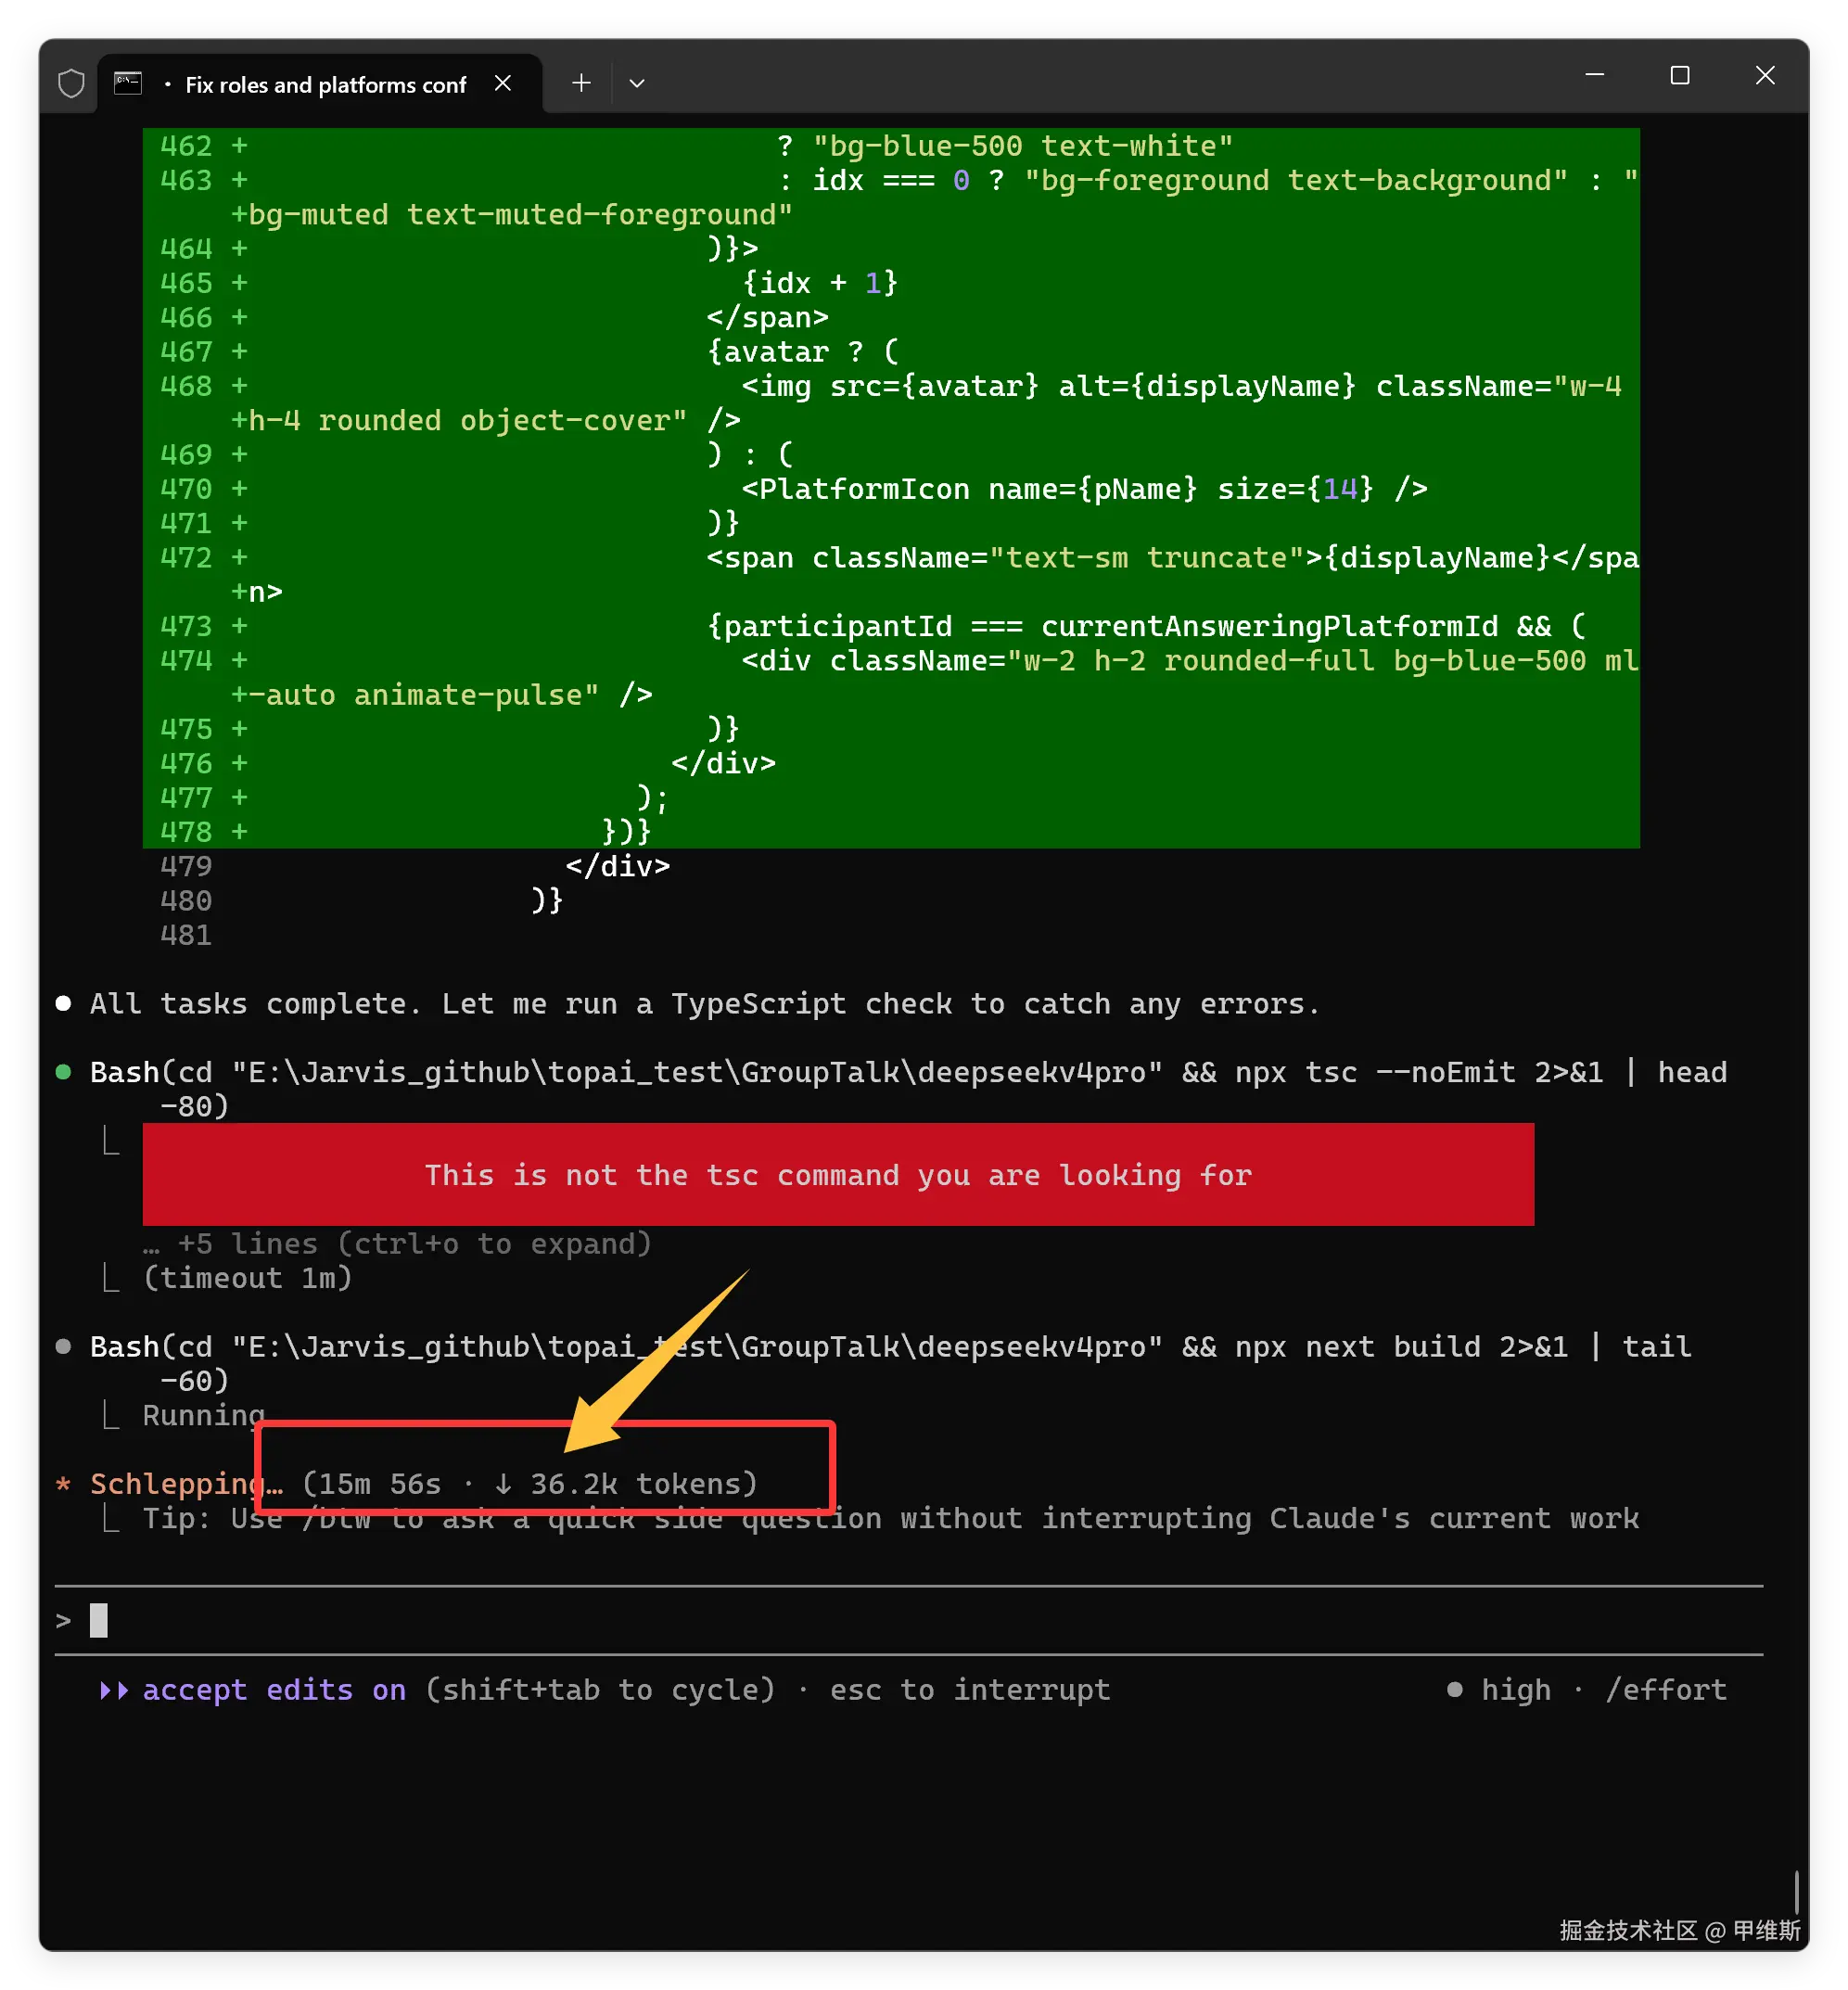
Task: Click the shield icon in title bar
Action: pyautogui.click(x=71, y=84)
